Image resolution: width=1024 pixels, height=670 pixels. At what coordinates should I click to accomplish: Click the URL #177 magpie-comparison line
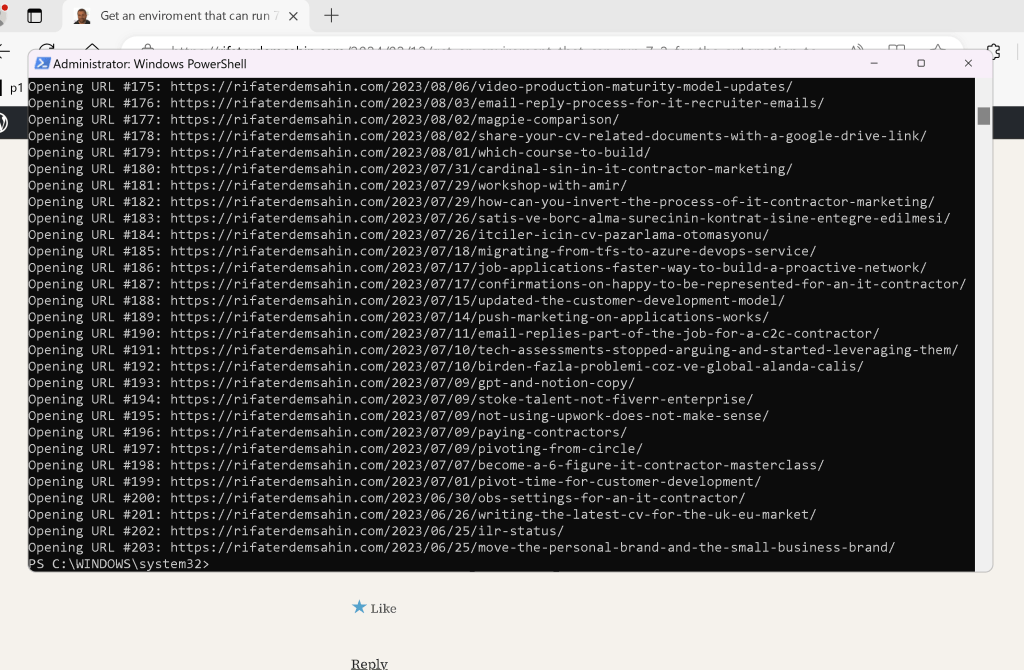point(323,120)
